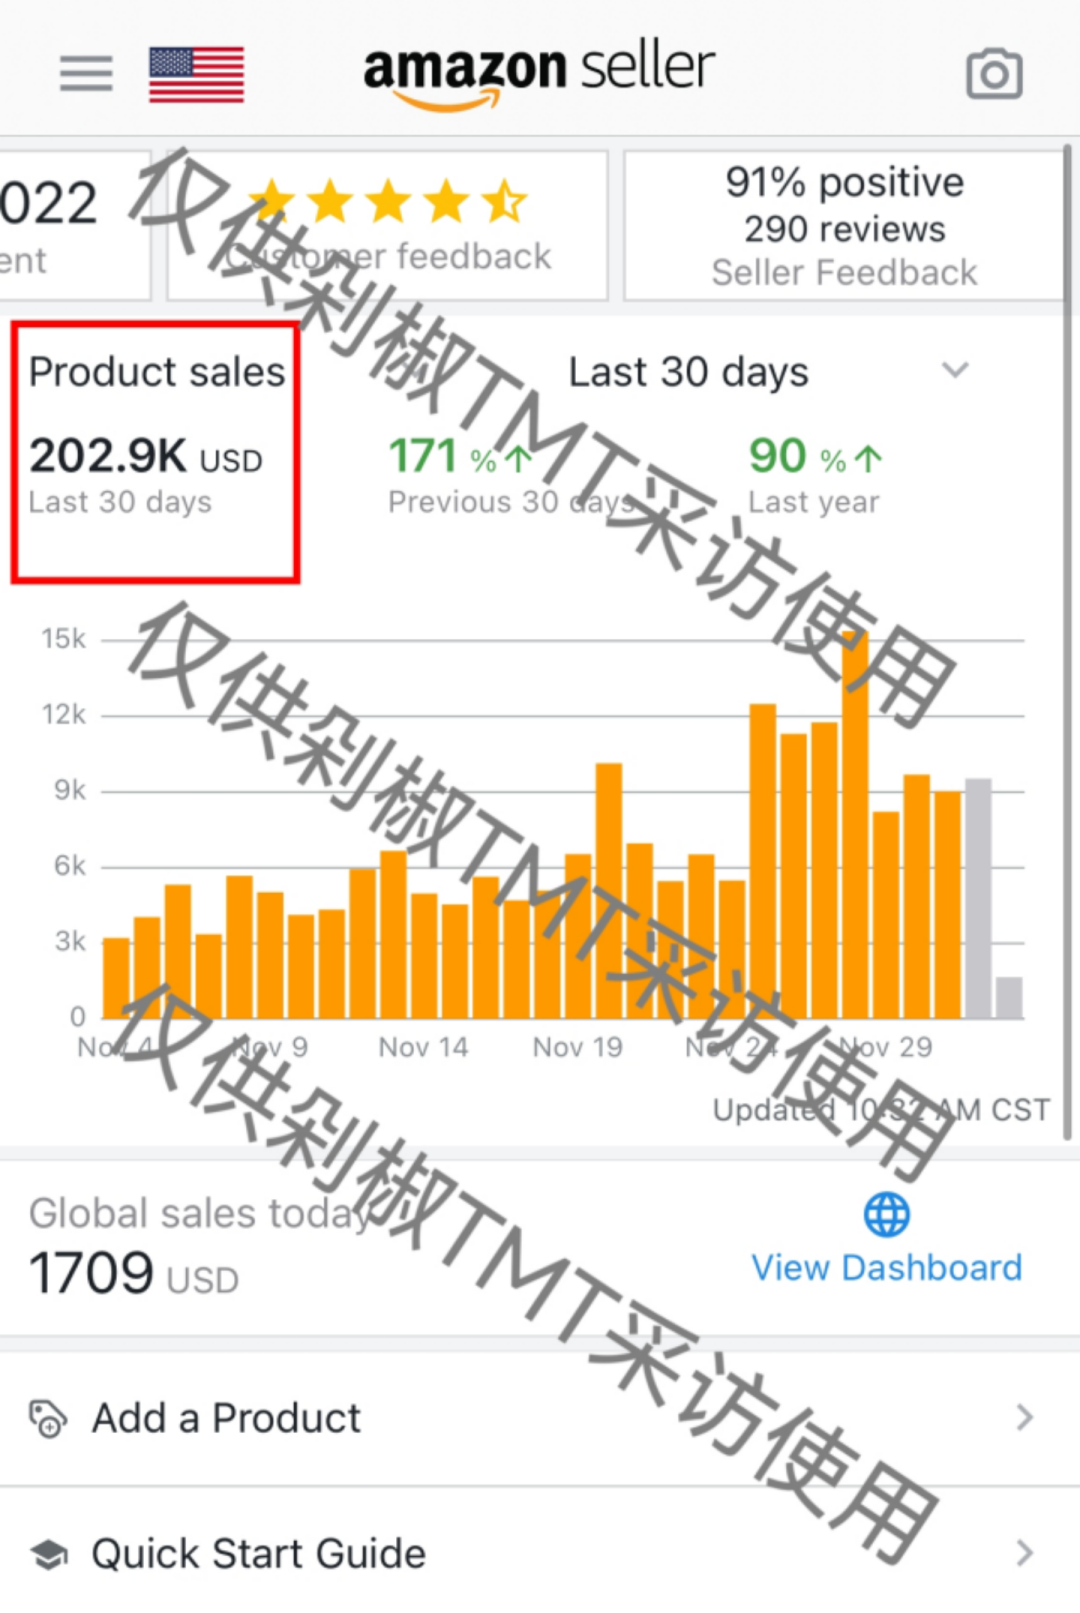The width and height of the screenshot is (1080, 1613).
Task: Expand the Add a Product chevron
Action: (1022, 1417)
